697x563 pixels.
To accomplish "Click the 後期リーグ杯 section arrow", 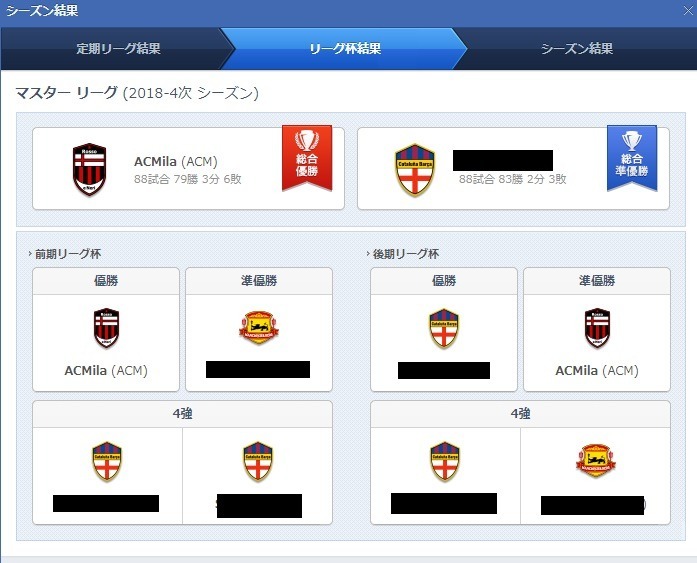I will click(x=368, y=254).
